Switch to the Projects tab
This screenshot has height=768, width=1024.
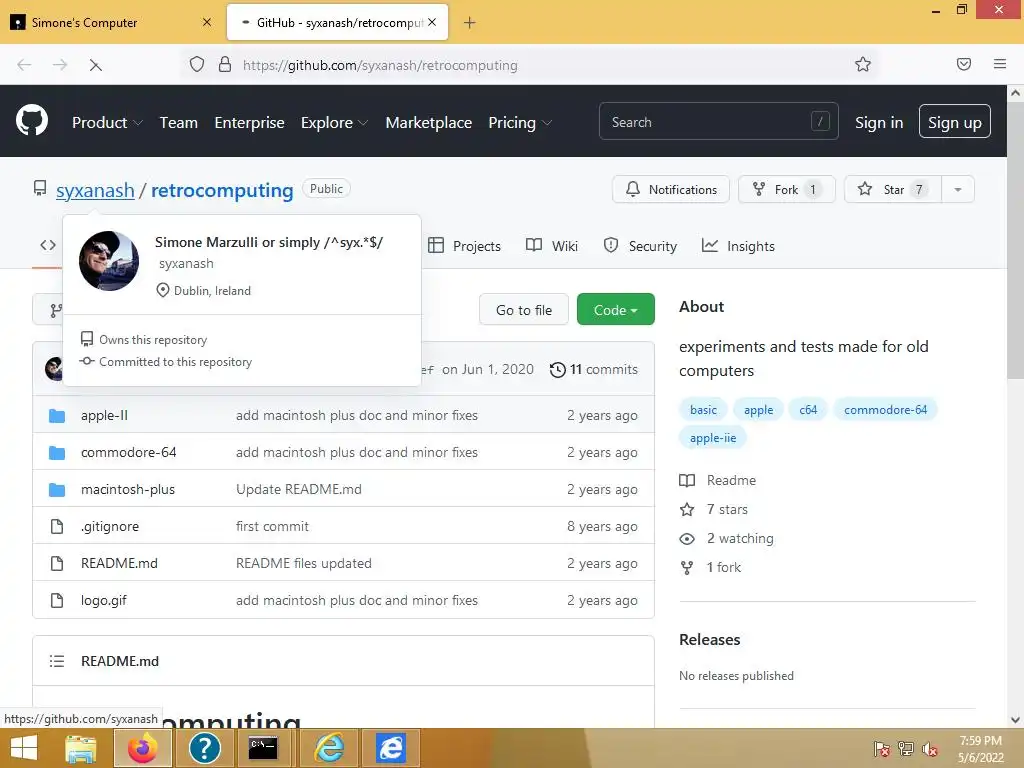(464, 246)
